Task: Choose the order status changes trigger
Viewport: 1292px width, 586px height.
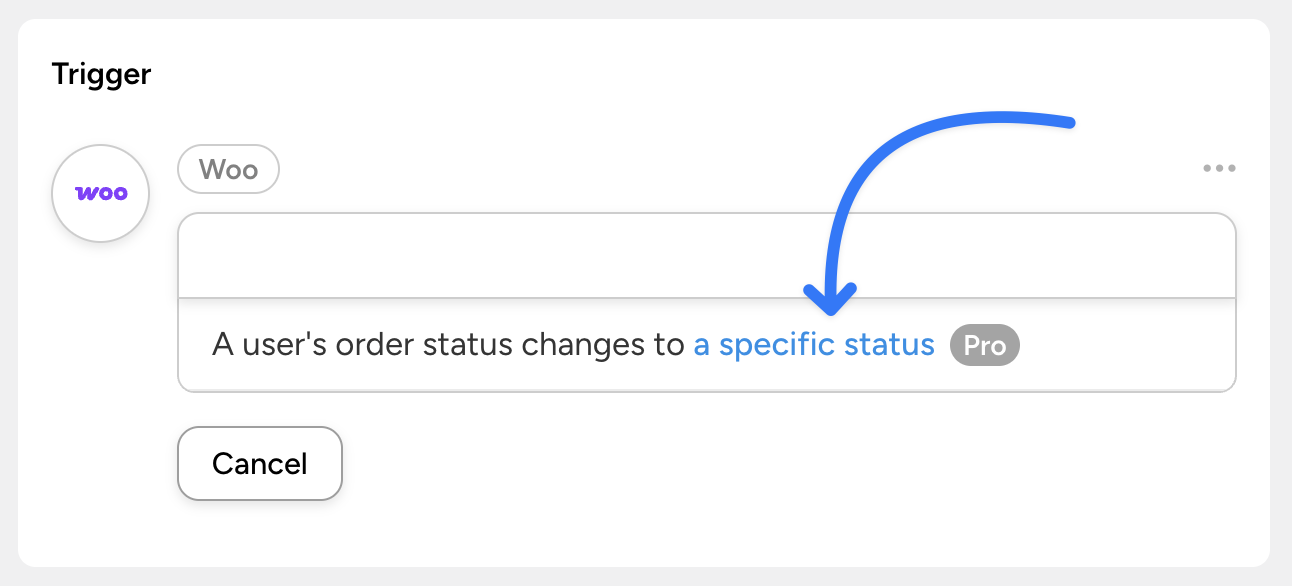Action: (450, 346)
